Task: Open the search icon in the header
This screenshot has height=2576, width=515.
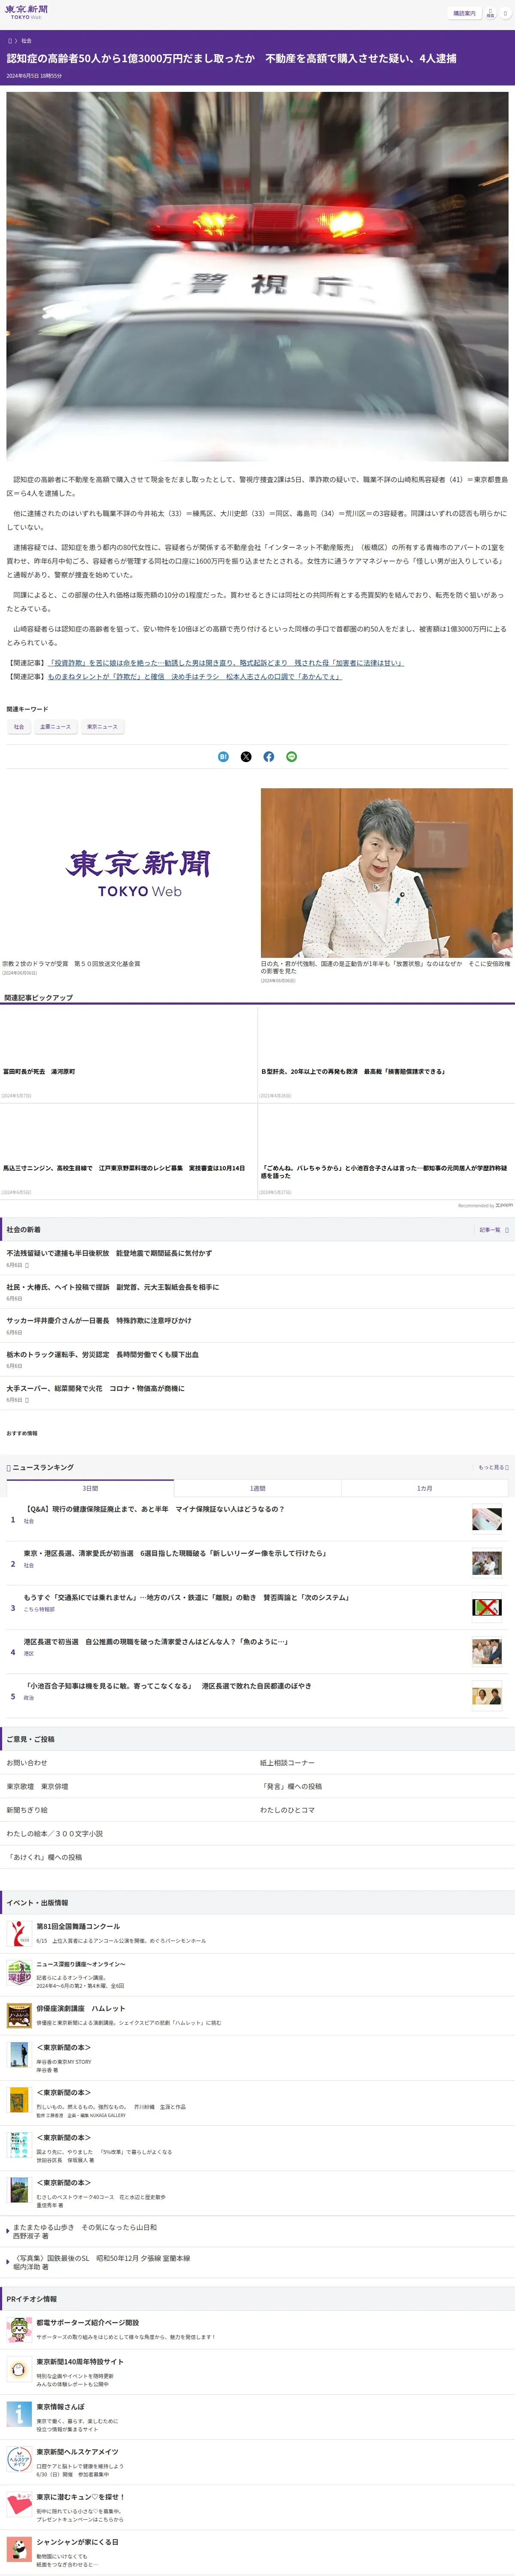Action: (490, 13)
